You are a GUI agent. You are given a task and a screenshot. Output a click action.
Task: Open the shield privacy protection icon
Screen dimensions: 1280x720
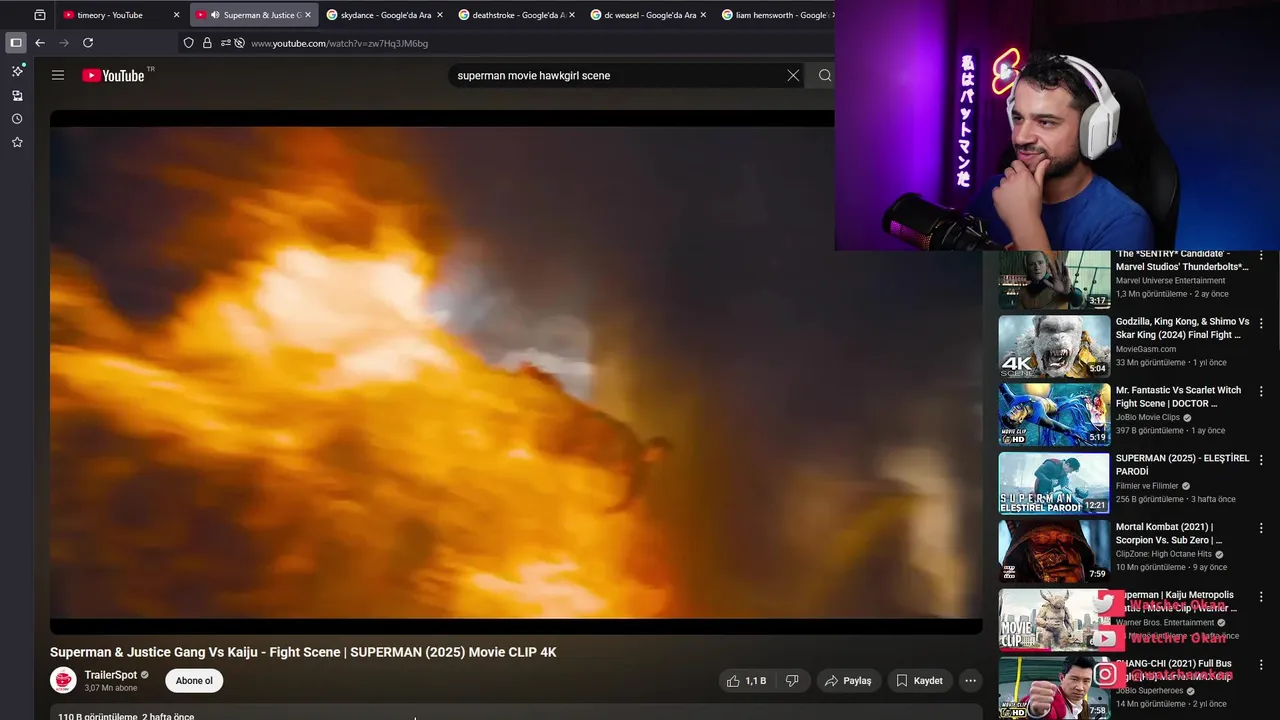click(188, 43)
